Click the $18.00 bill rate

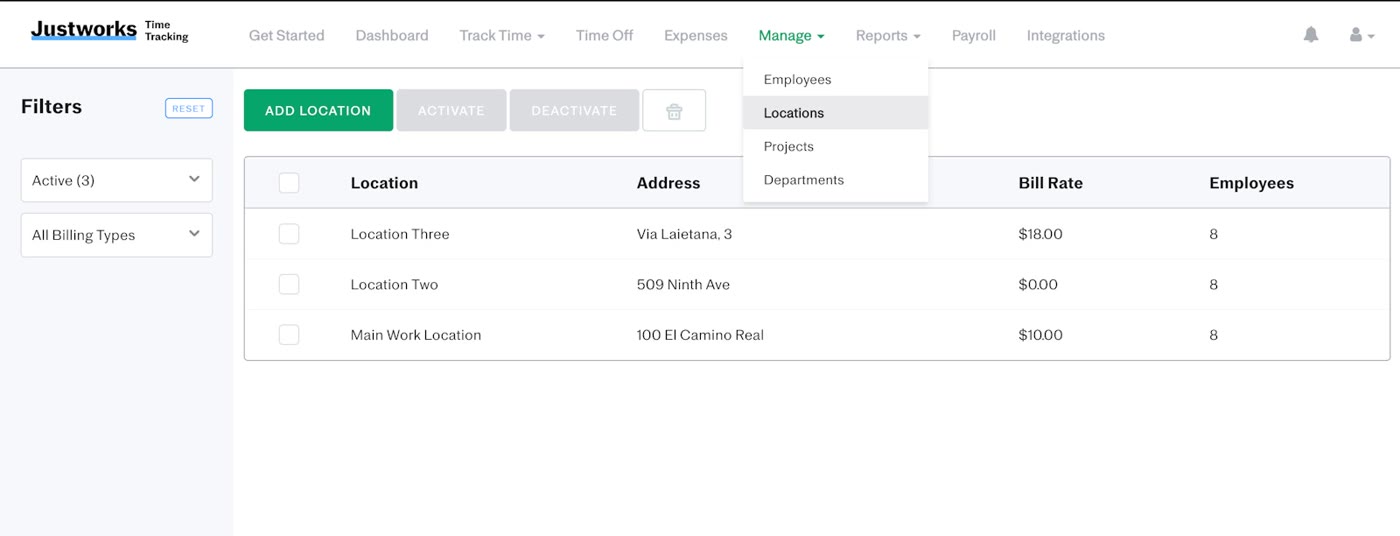pyautogui.click(x=1040, y=234)
